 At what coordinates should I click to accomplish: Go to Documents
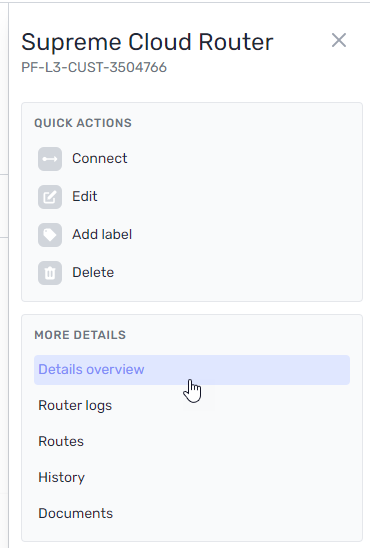point(75,513)
